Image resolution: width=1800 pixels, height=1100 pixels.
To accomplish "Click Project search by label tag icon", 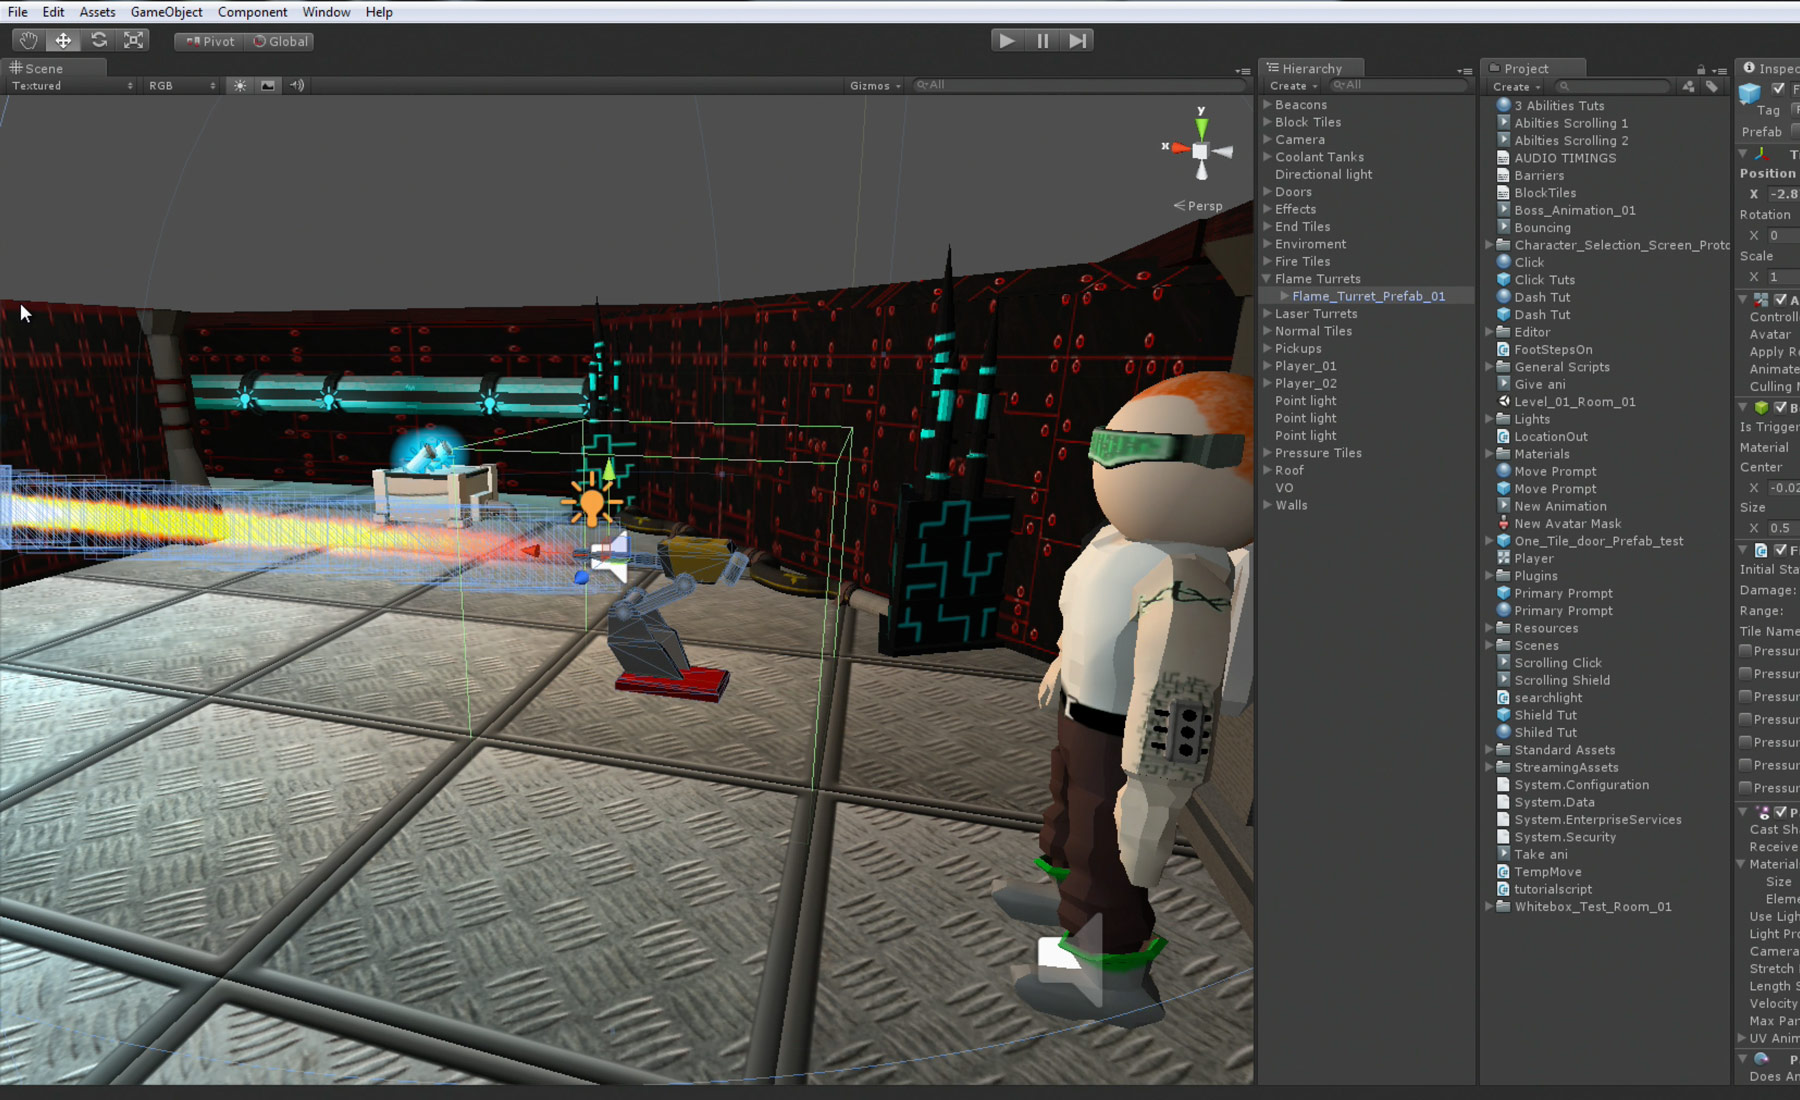I will (x=1712, y=87).
